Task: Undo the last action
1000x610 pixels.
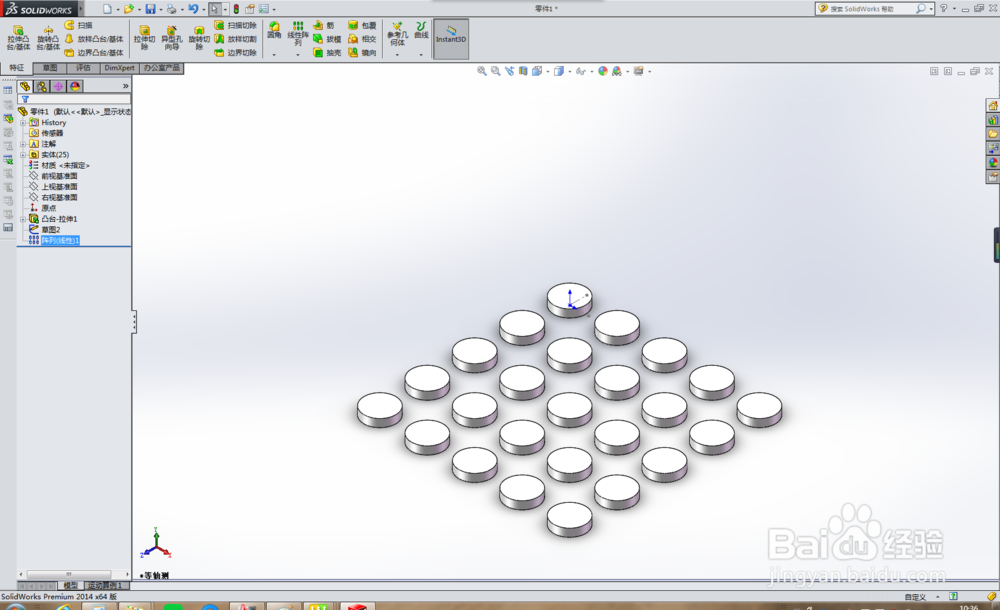Action: (193, 9)
